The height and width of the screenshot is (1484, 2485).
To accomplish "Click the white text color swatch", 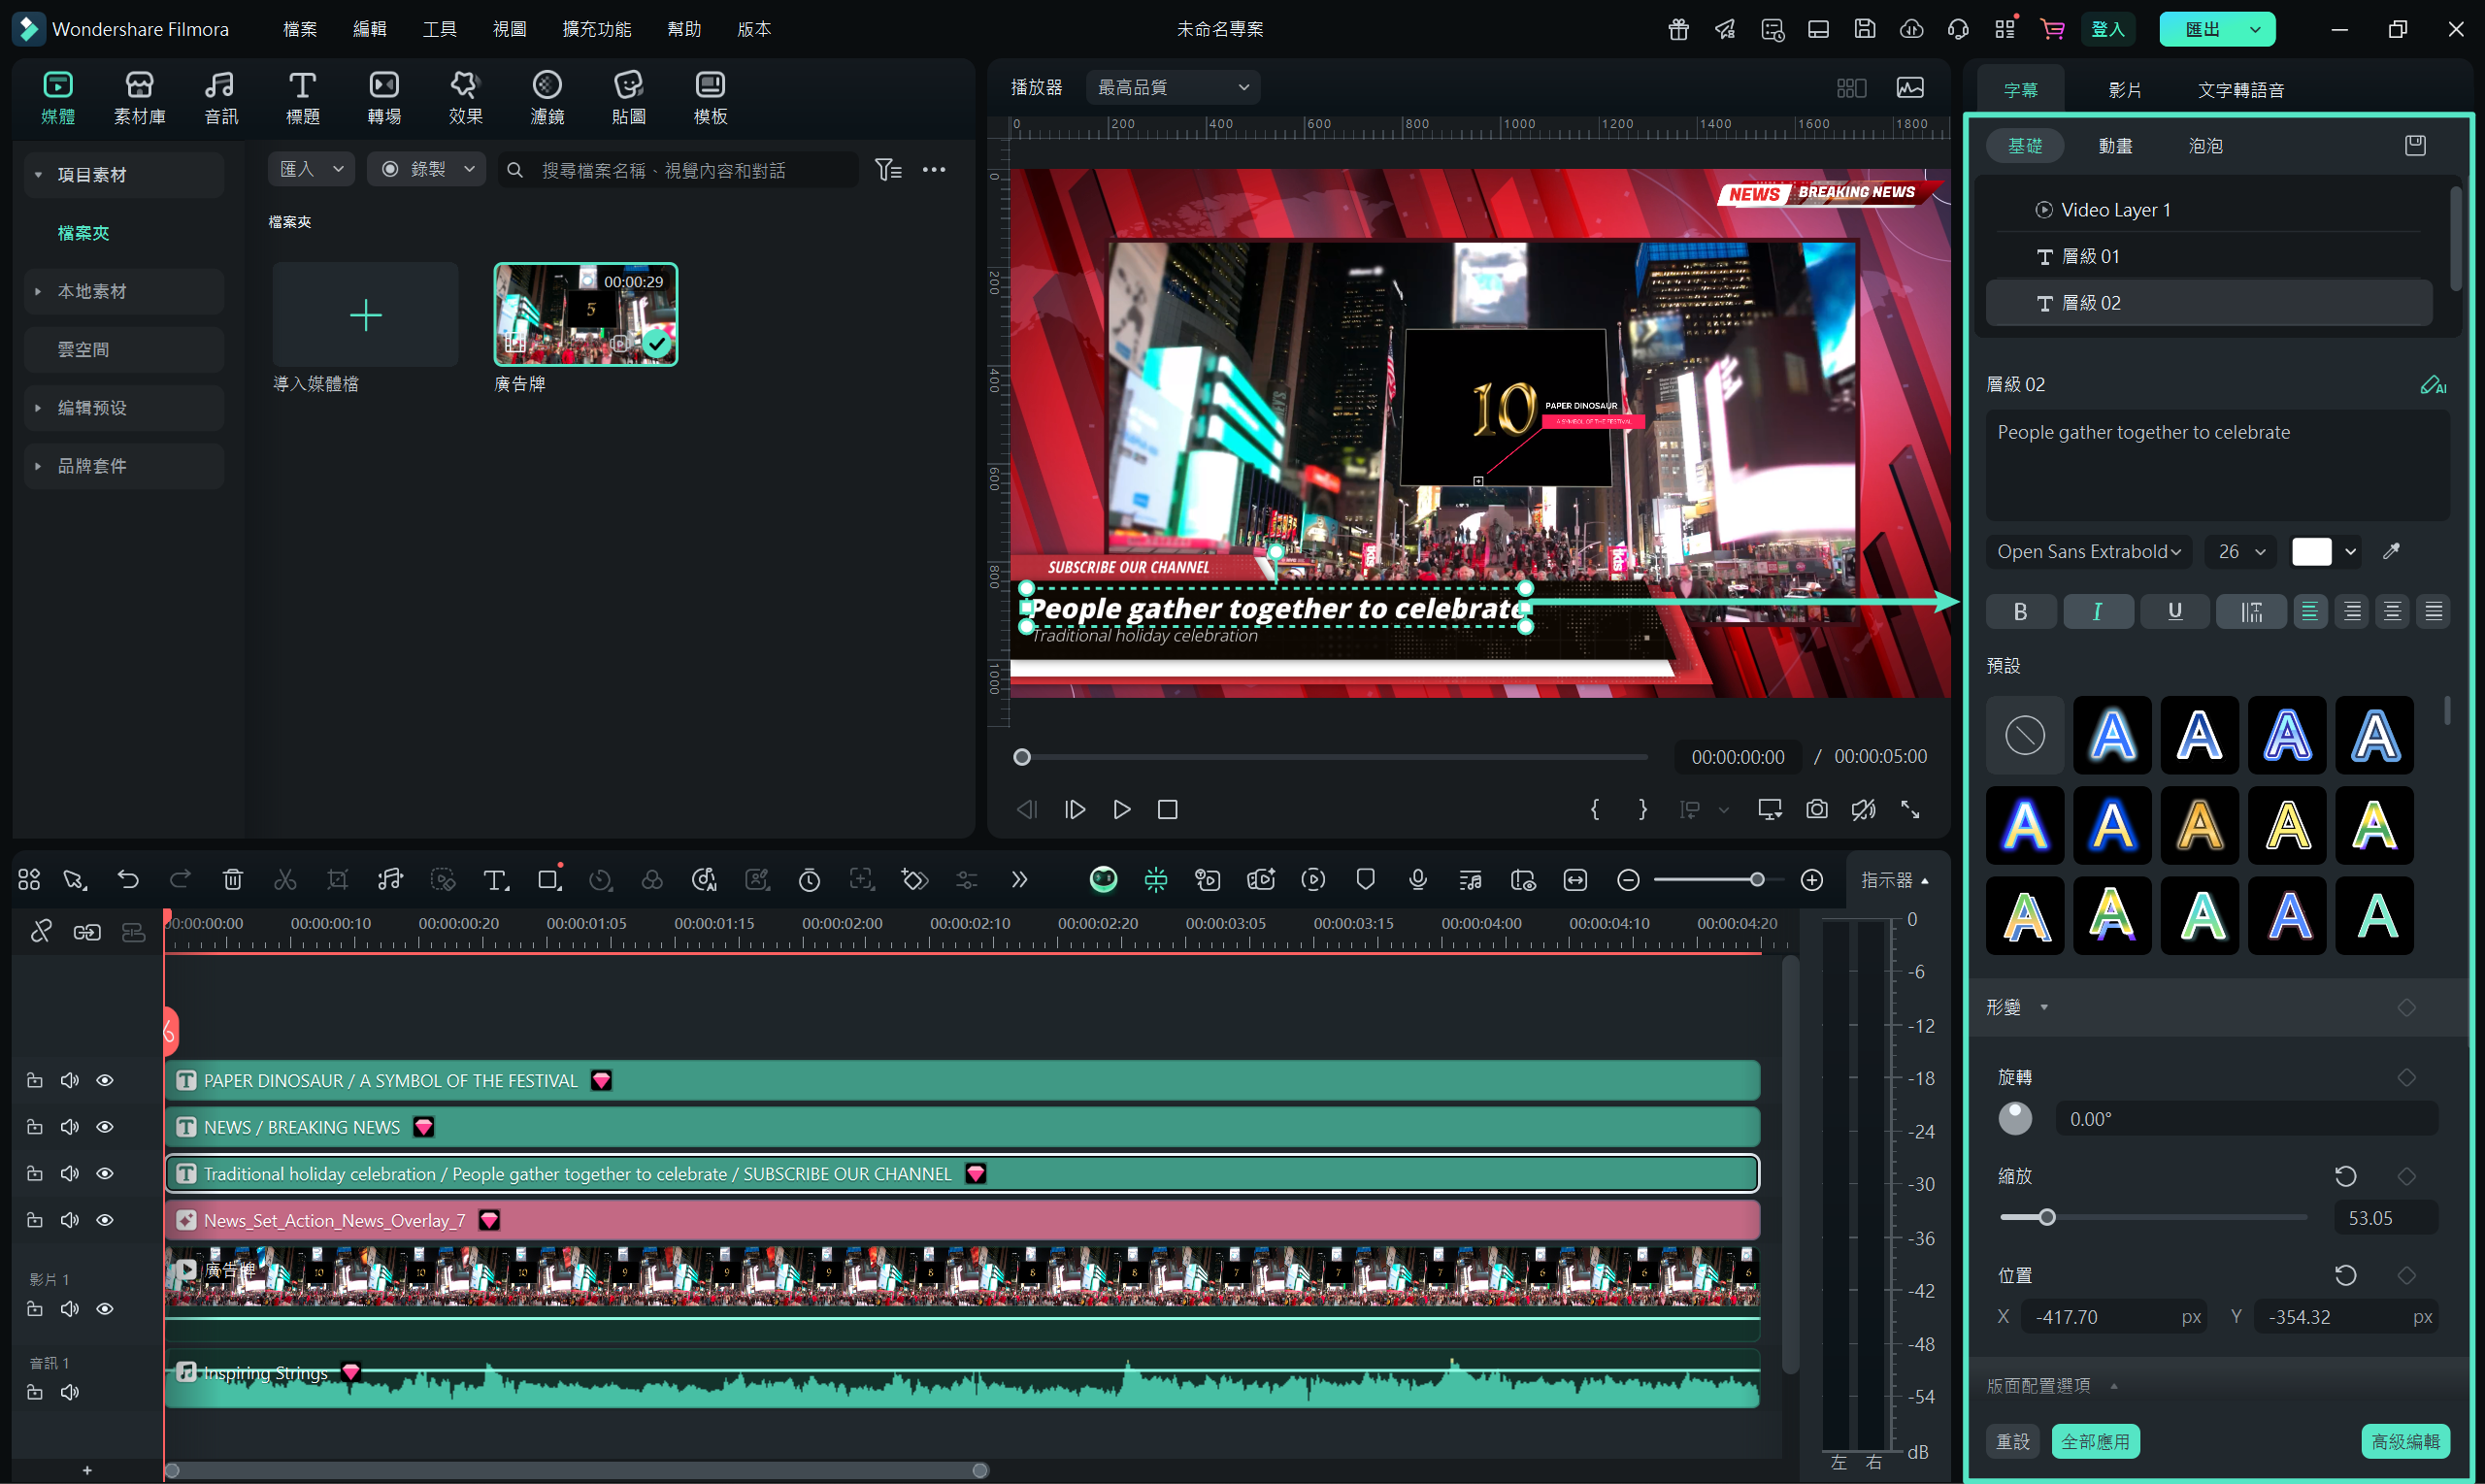I will pyautogui.click(x=2311, y=551).
